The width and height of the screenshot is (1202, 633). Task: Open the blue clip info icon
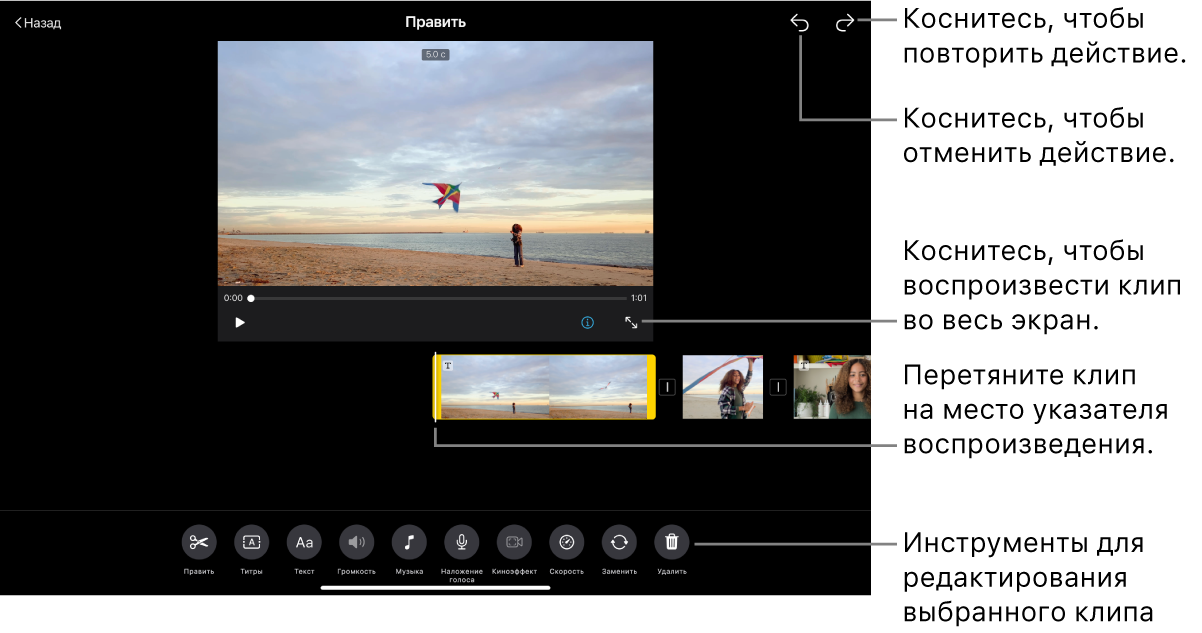click(x=588, y=323)
